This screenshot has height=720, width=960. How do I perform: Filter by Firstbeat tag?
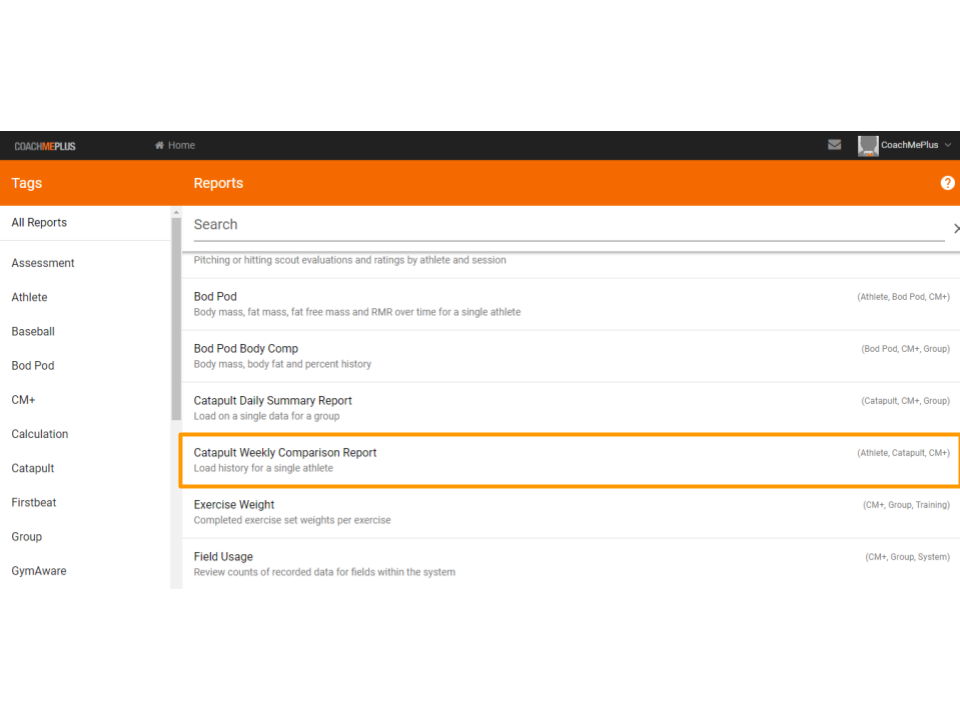point(34,503)
